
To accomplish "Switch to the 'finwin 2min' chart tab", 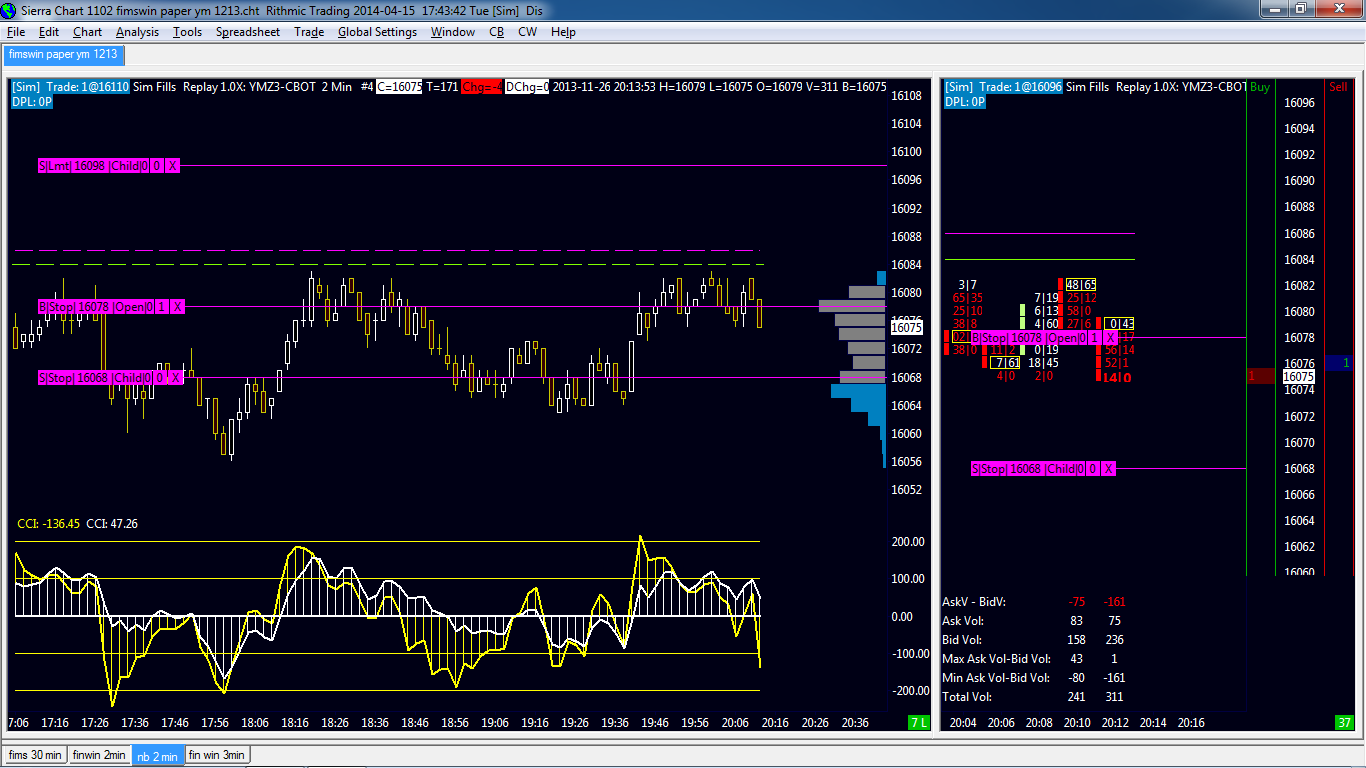I will coord(99,755).
